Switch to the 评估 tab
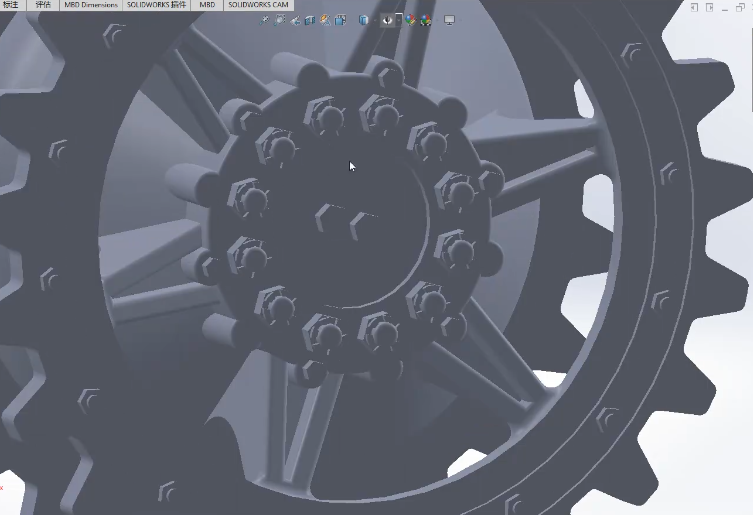 click(x=43, y=5)
